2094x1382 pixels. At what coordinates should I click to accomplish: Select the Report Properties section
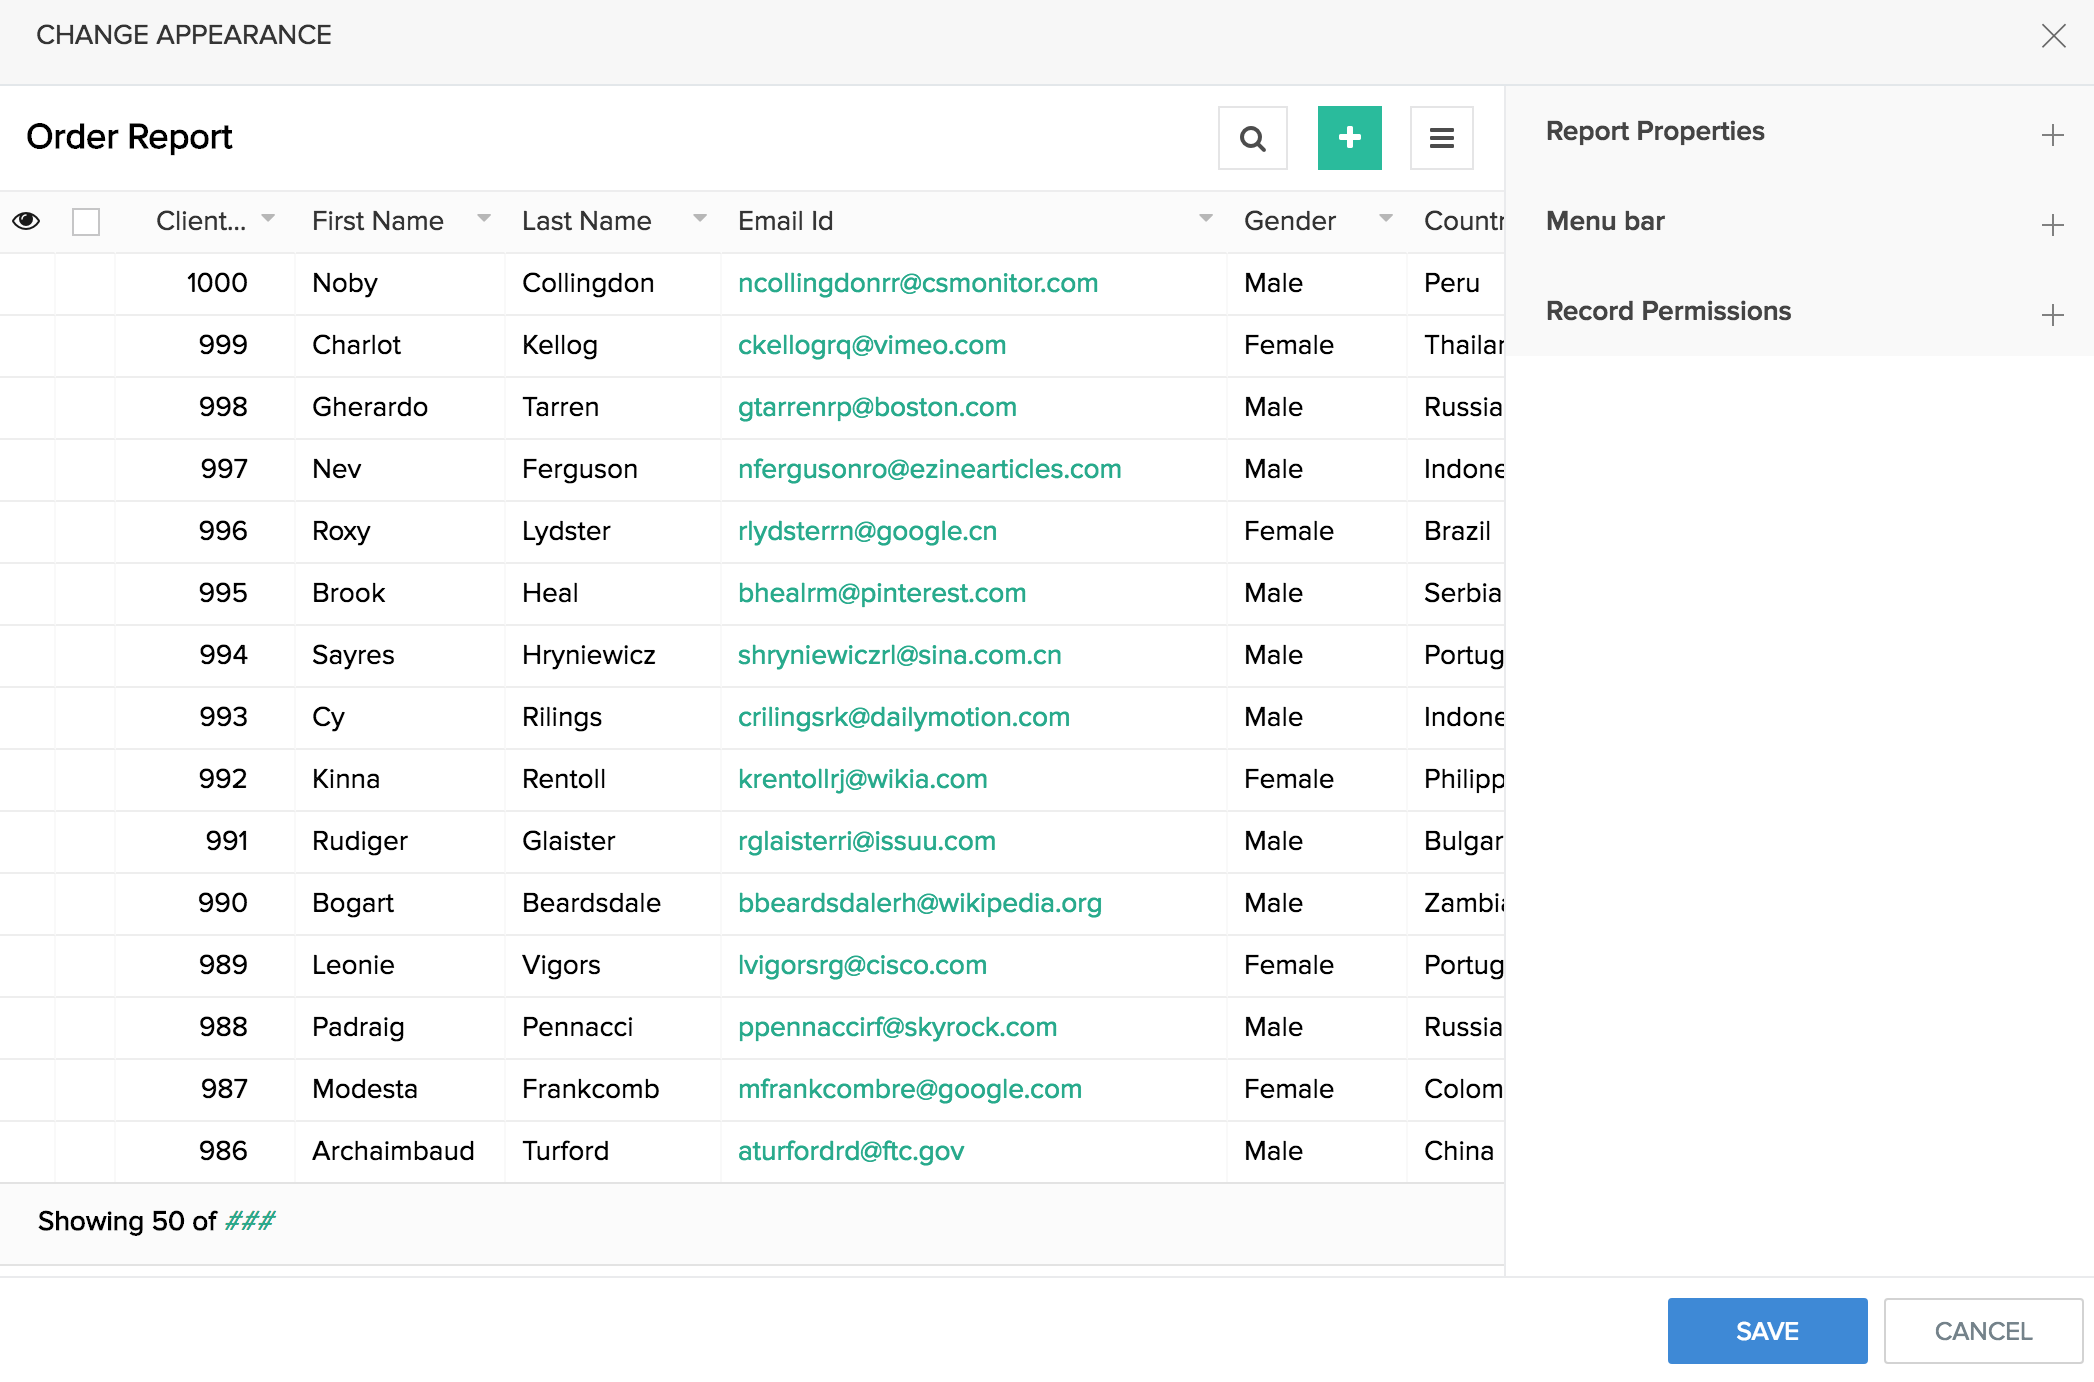[1655, 131]
